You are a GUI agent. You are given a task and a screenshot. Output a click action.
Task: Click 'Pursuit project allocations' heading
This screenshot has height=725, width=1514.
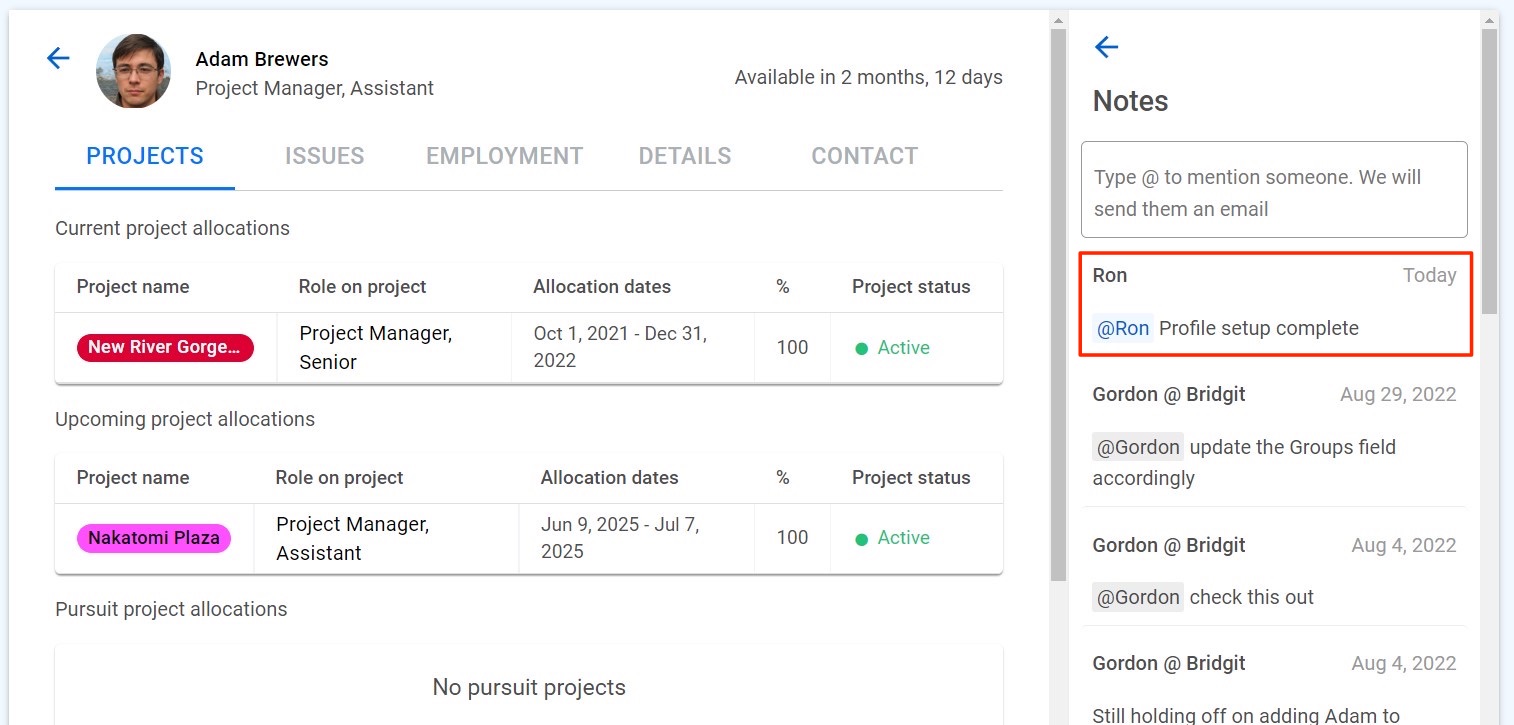[x=171, y=609]
